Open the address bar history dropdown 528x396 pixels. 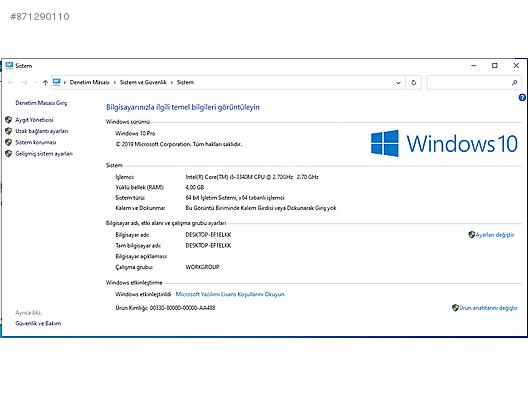click(x=398, y=82)
